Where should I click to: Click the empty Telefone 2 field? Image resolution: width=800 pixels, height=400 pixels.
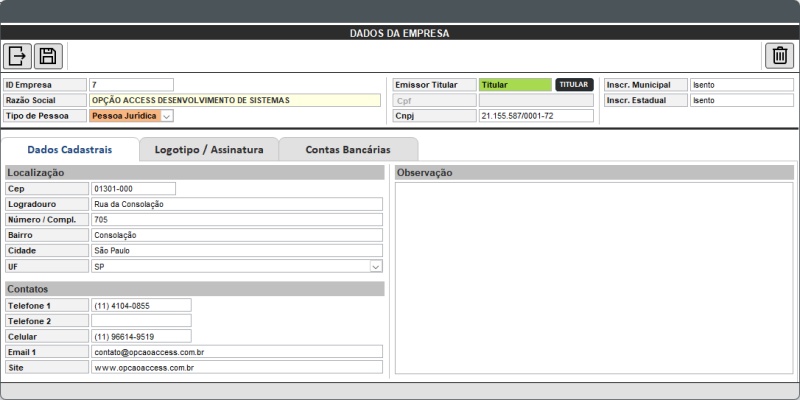(x=140, y=321)
